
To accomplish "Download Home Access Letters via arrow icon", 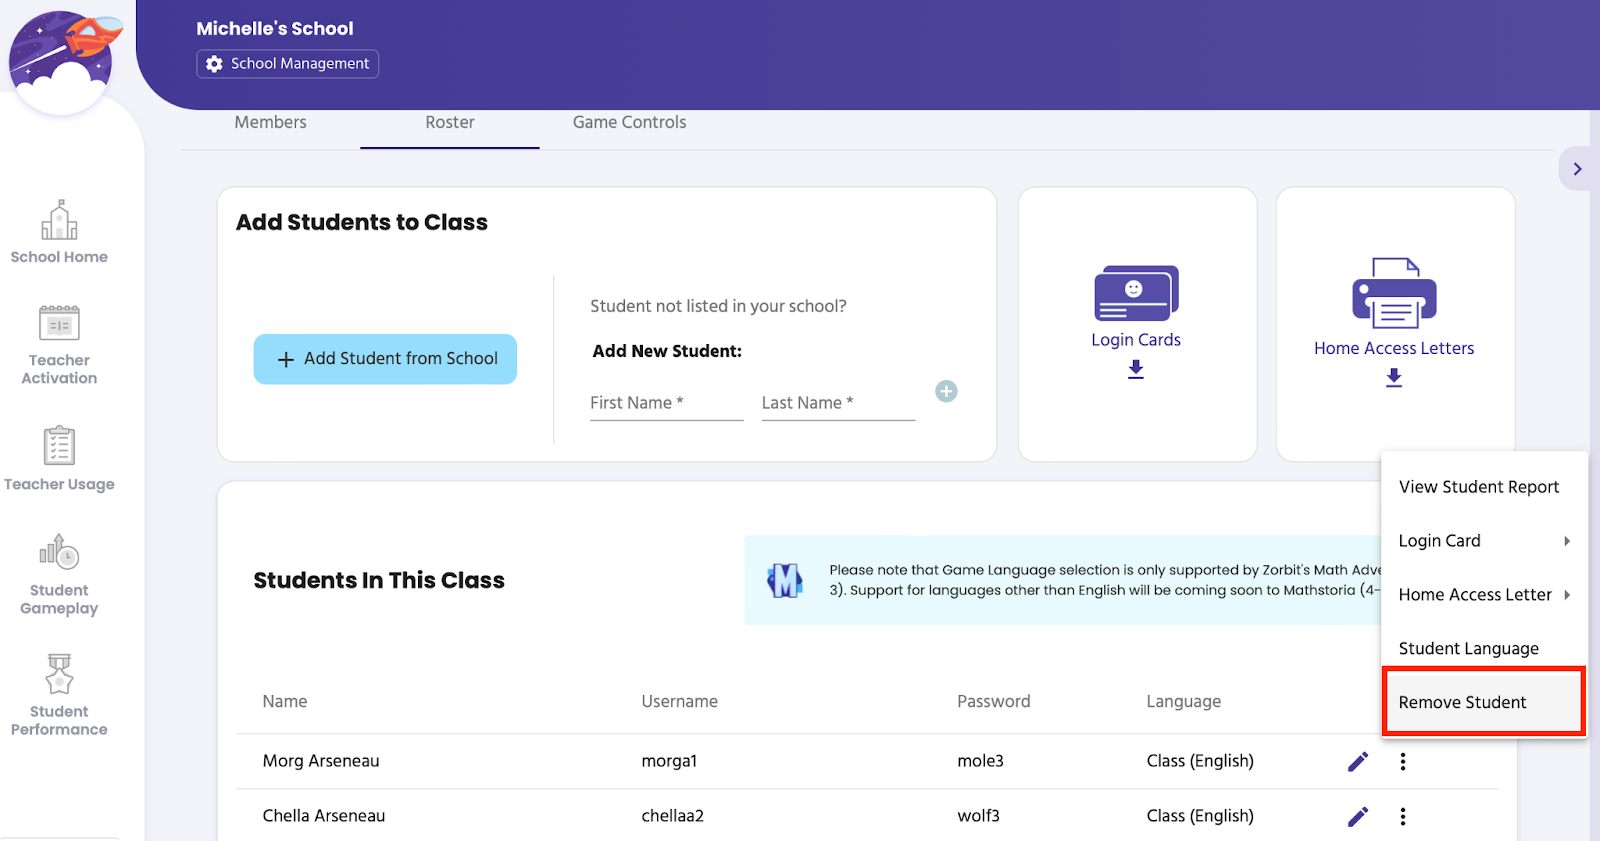I will tap(1394, 377).
